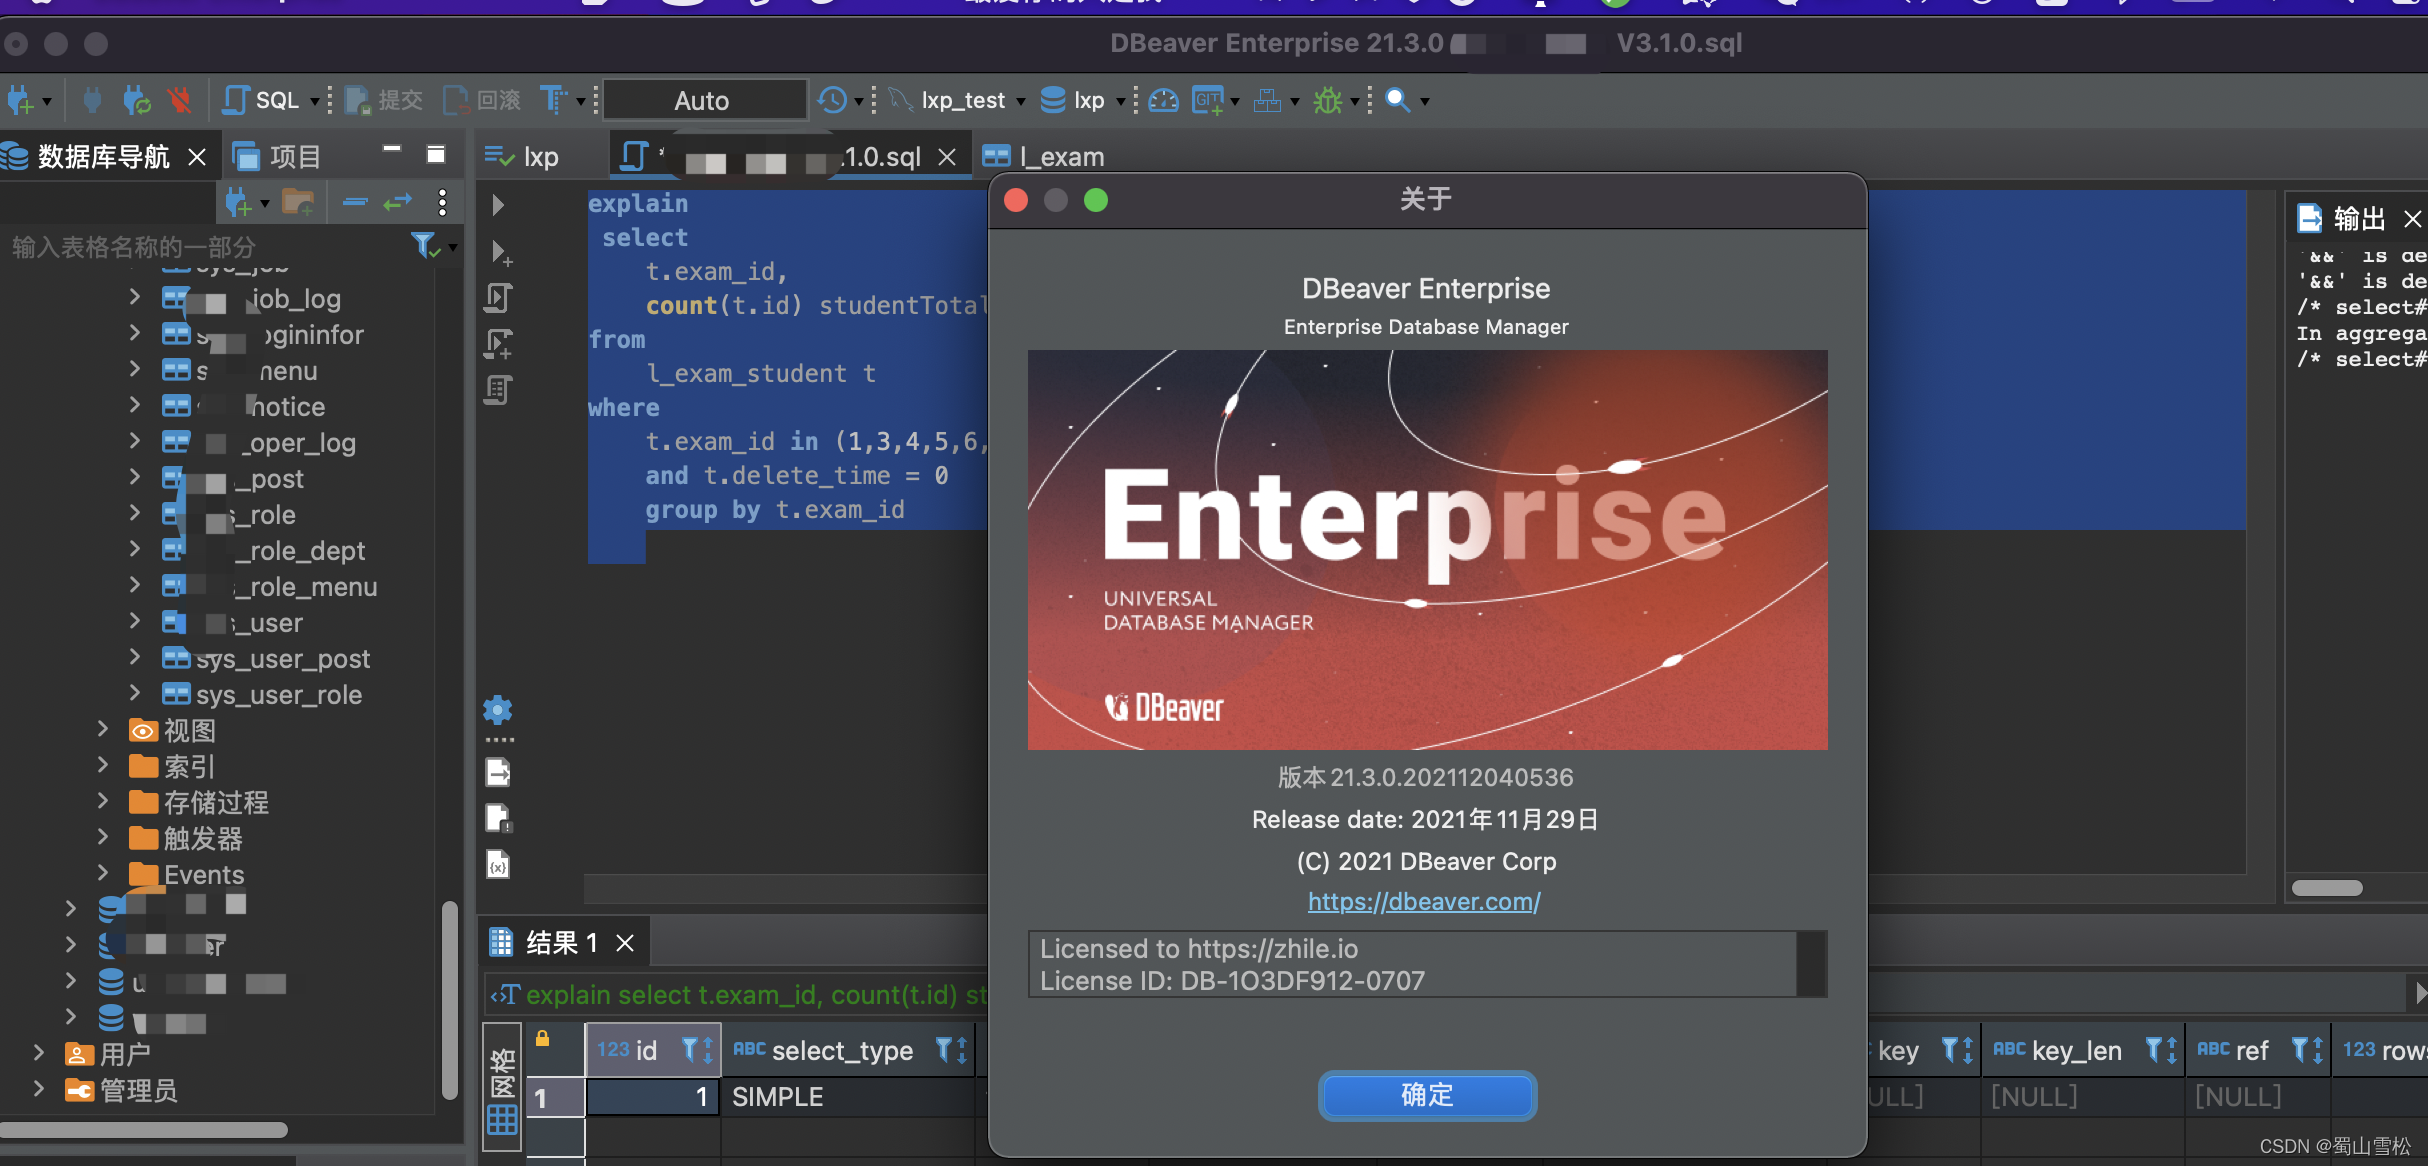
Task: Open the dashboard gauge icon in toolbar
Action: click(1163, 100)
